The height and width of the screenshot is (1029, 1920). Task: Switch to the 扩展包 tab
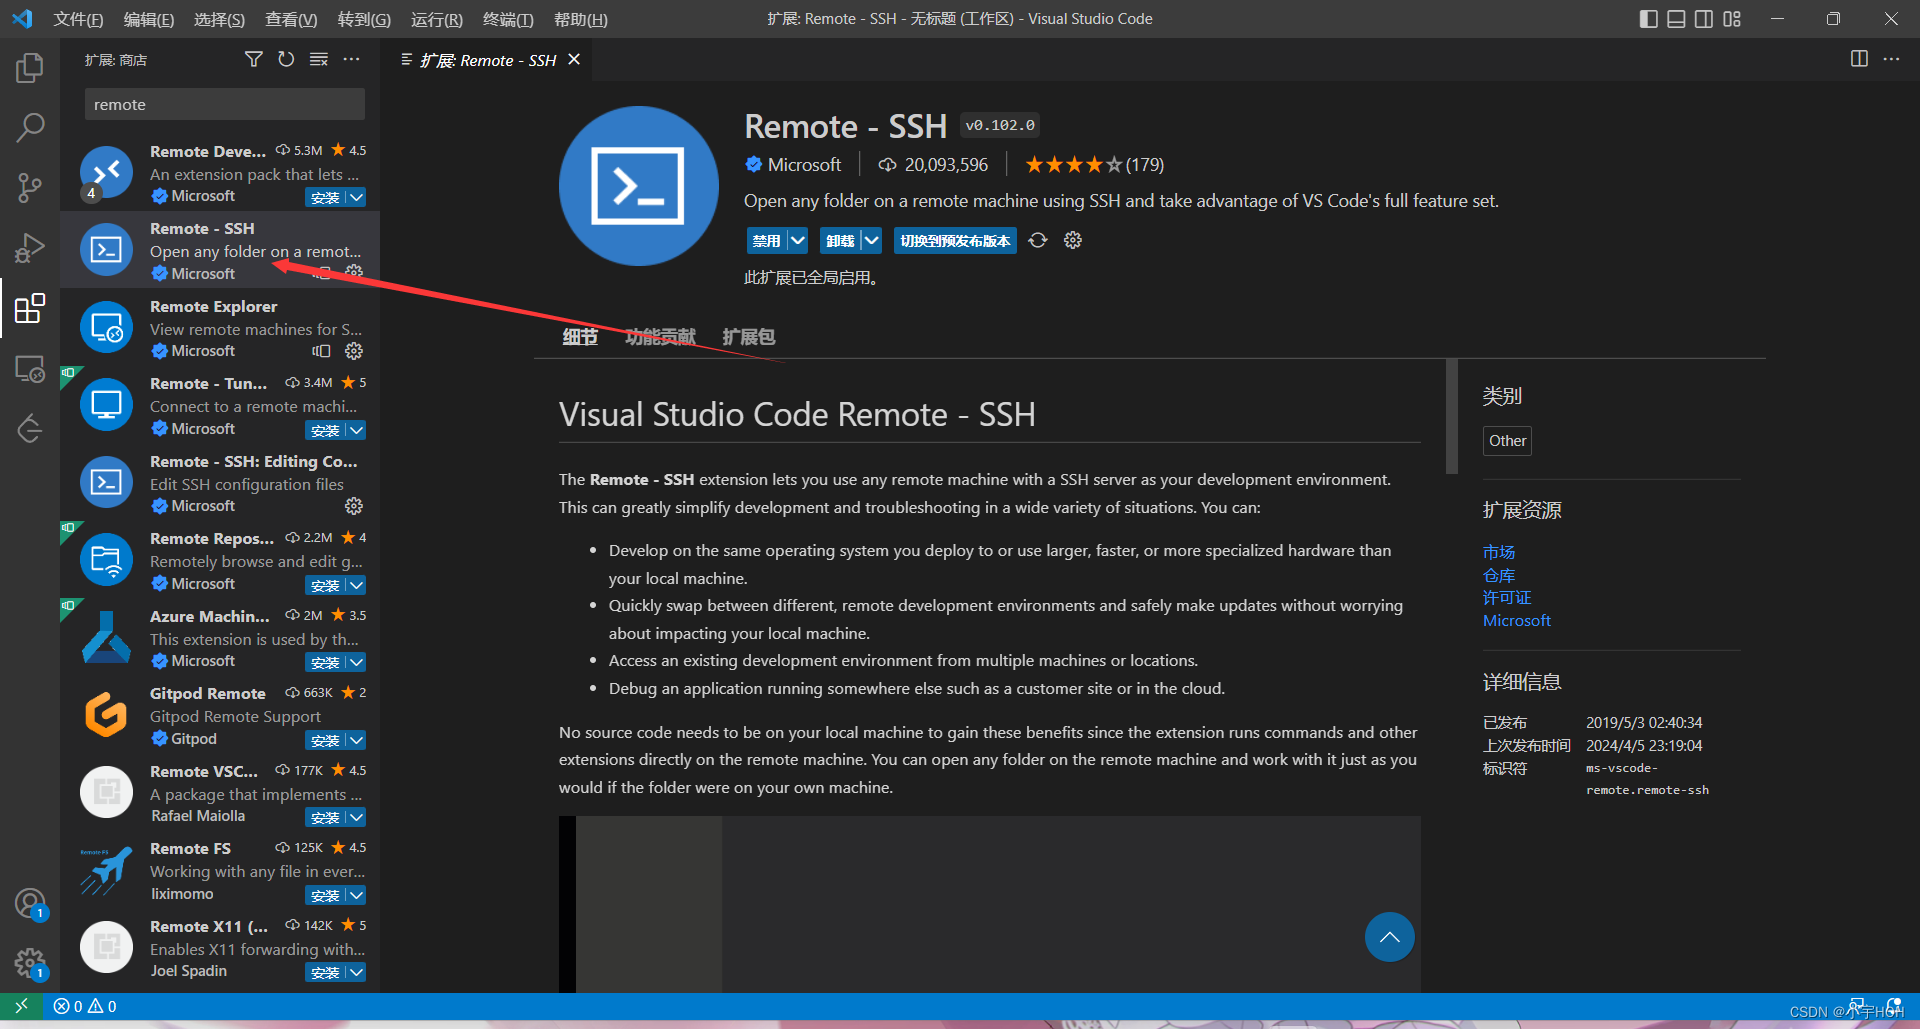(749, 337)
